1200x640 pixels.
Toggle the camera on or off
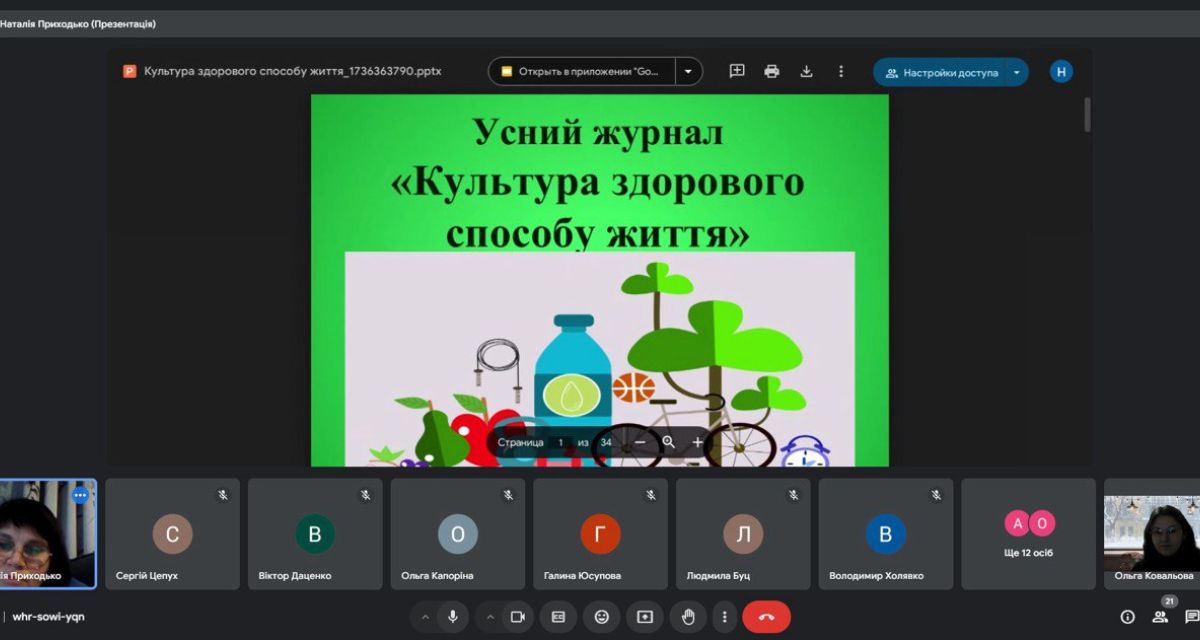tap(517, 617)
